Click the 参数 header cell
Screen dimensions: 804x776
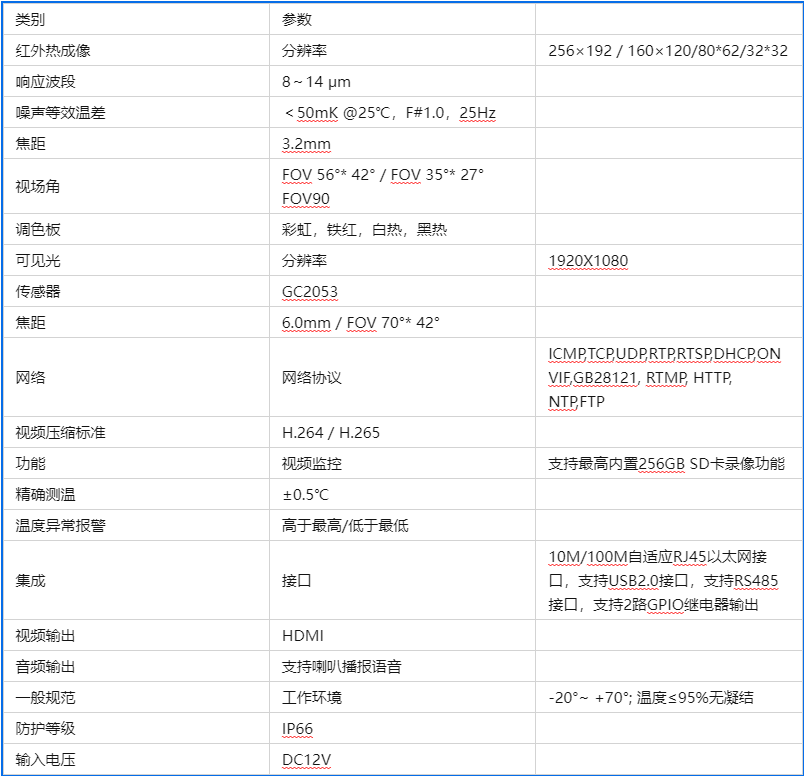[x=297, y=19]
